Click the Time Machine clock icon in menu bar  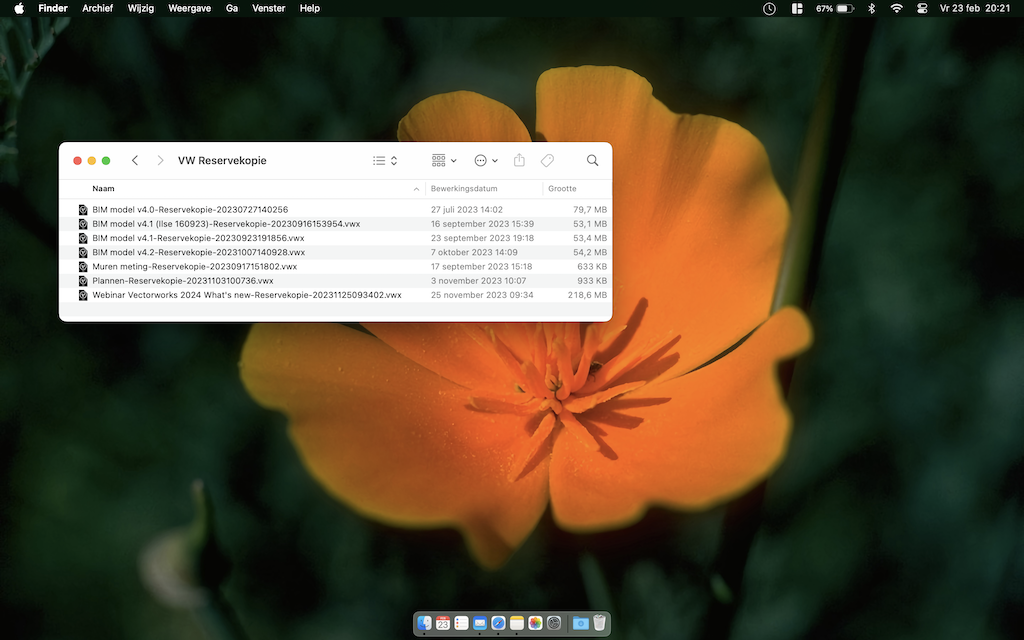pos(769,8)
